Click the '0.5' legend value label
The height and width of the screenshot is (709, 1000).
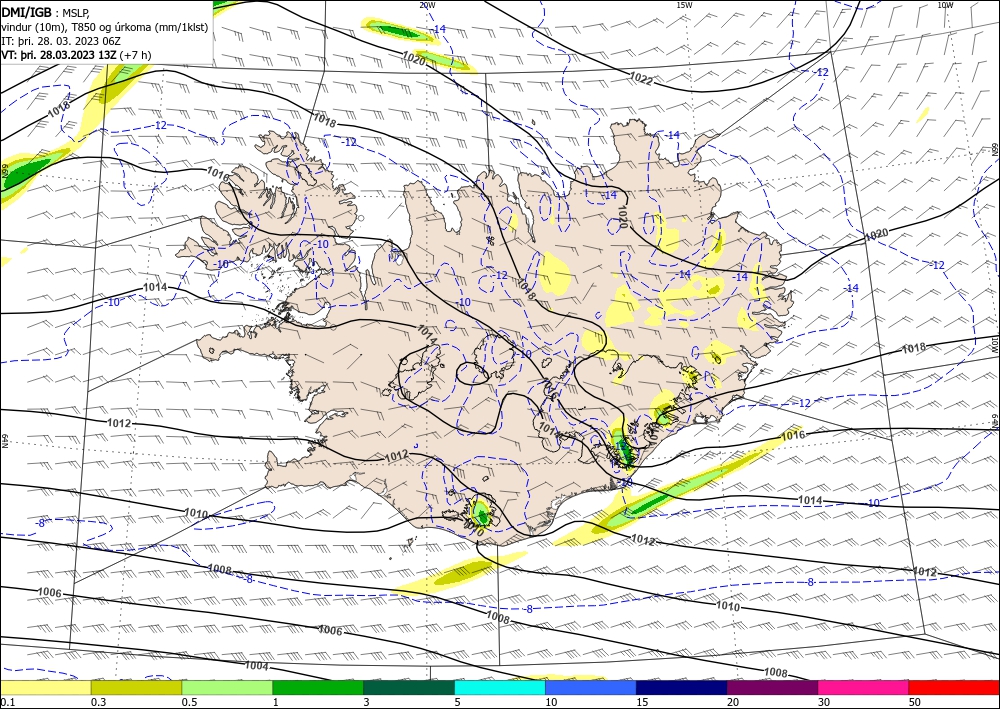[189, 702]
